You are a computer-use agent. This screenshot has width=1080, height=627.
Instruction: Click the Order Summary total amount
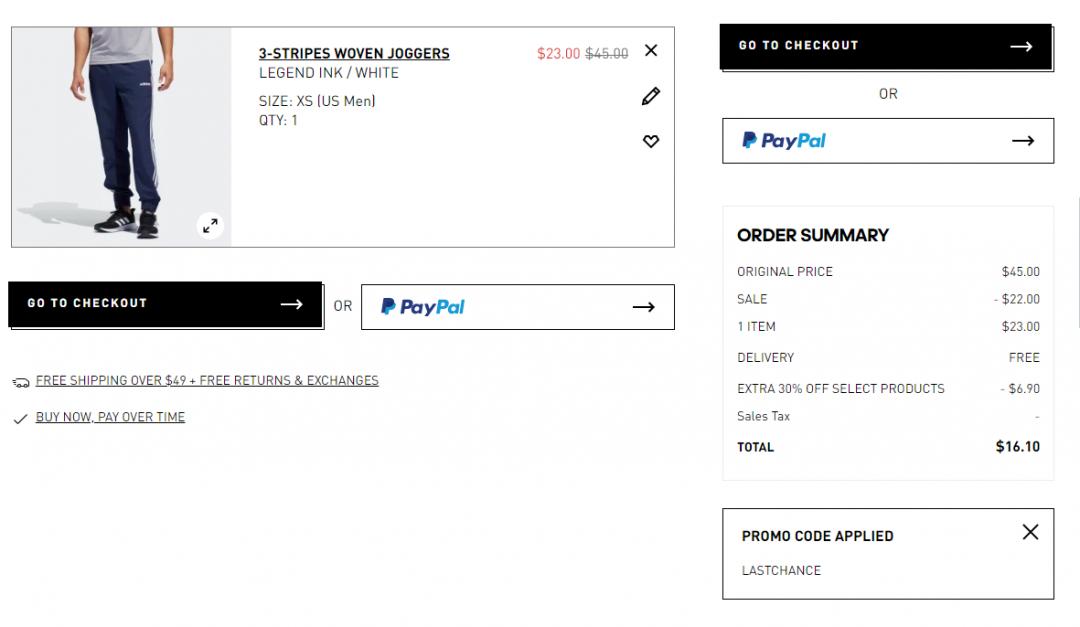(x=1017, y=447)
